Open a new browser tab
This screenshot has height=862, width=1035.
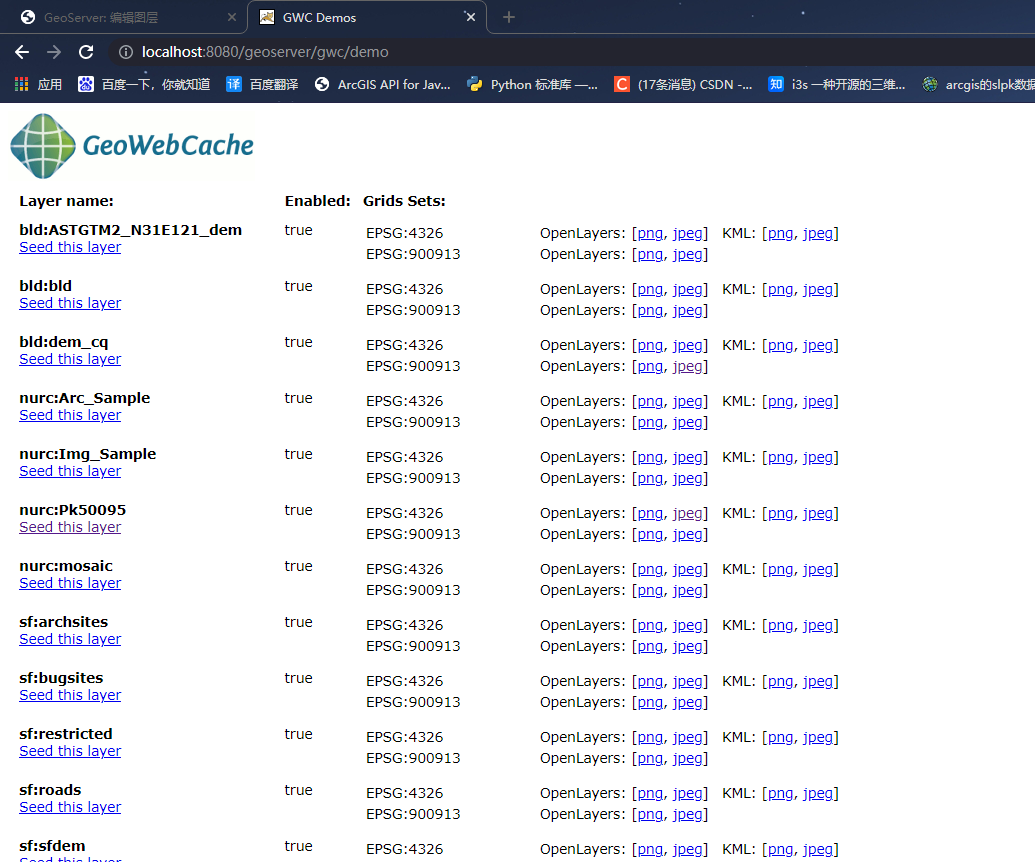[508, 17]
